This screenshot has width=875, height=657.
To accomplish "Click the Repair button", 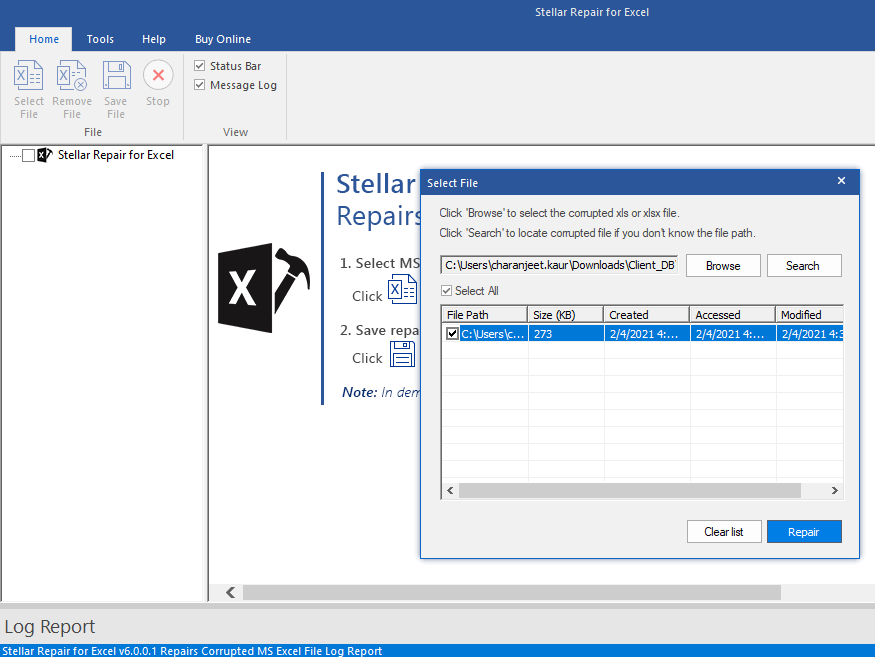I will click(x=804, y=531).
